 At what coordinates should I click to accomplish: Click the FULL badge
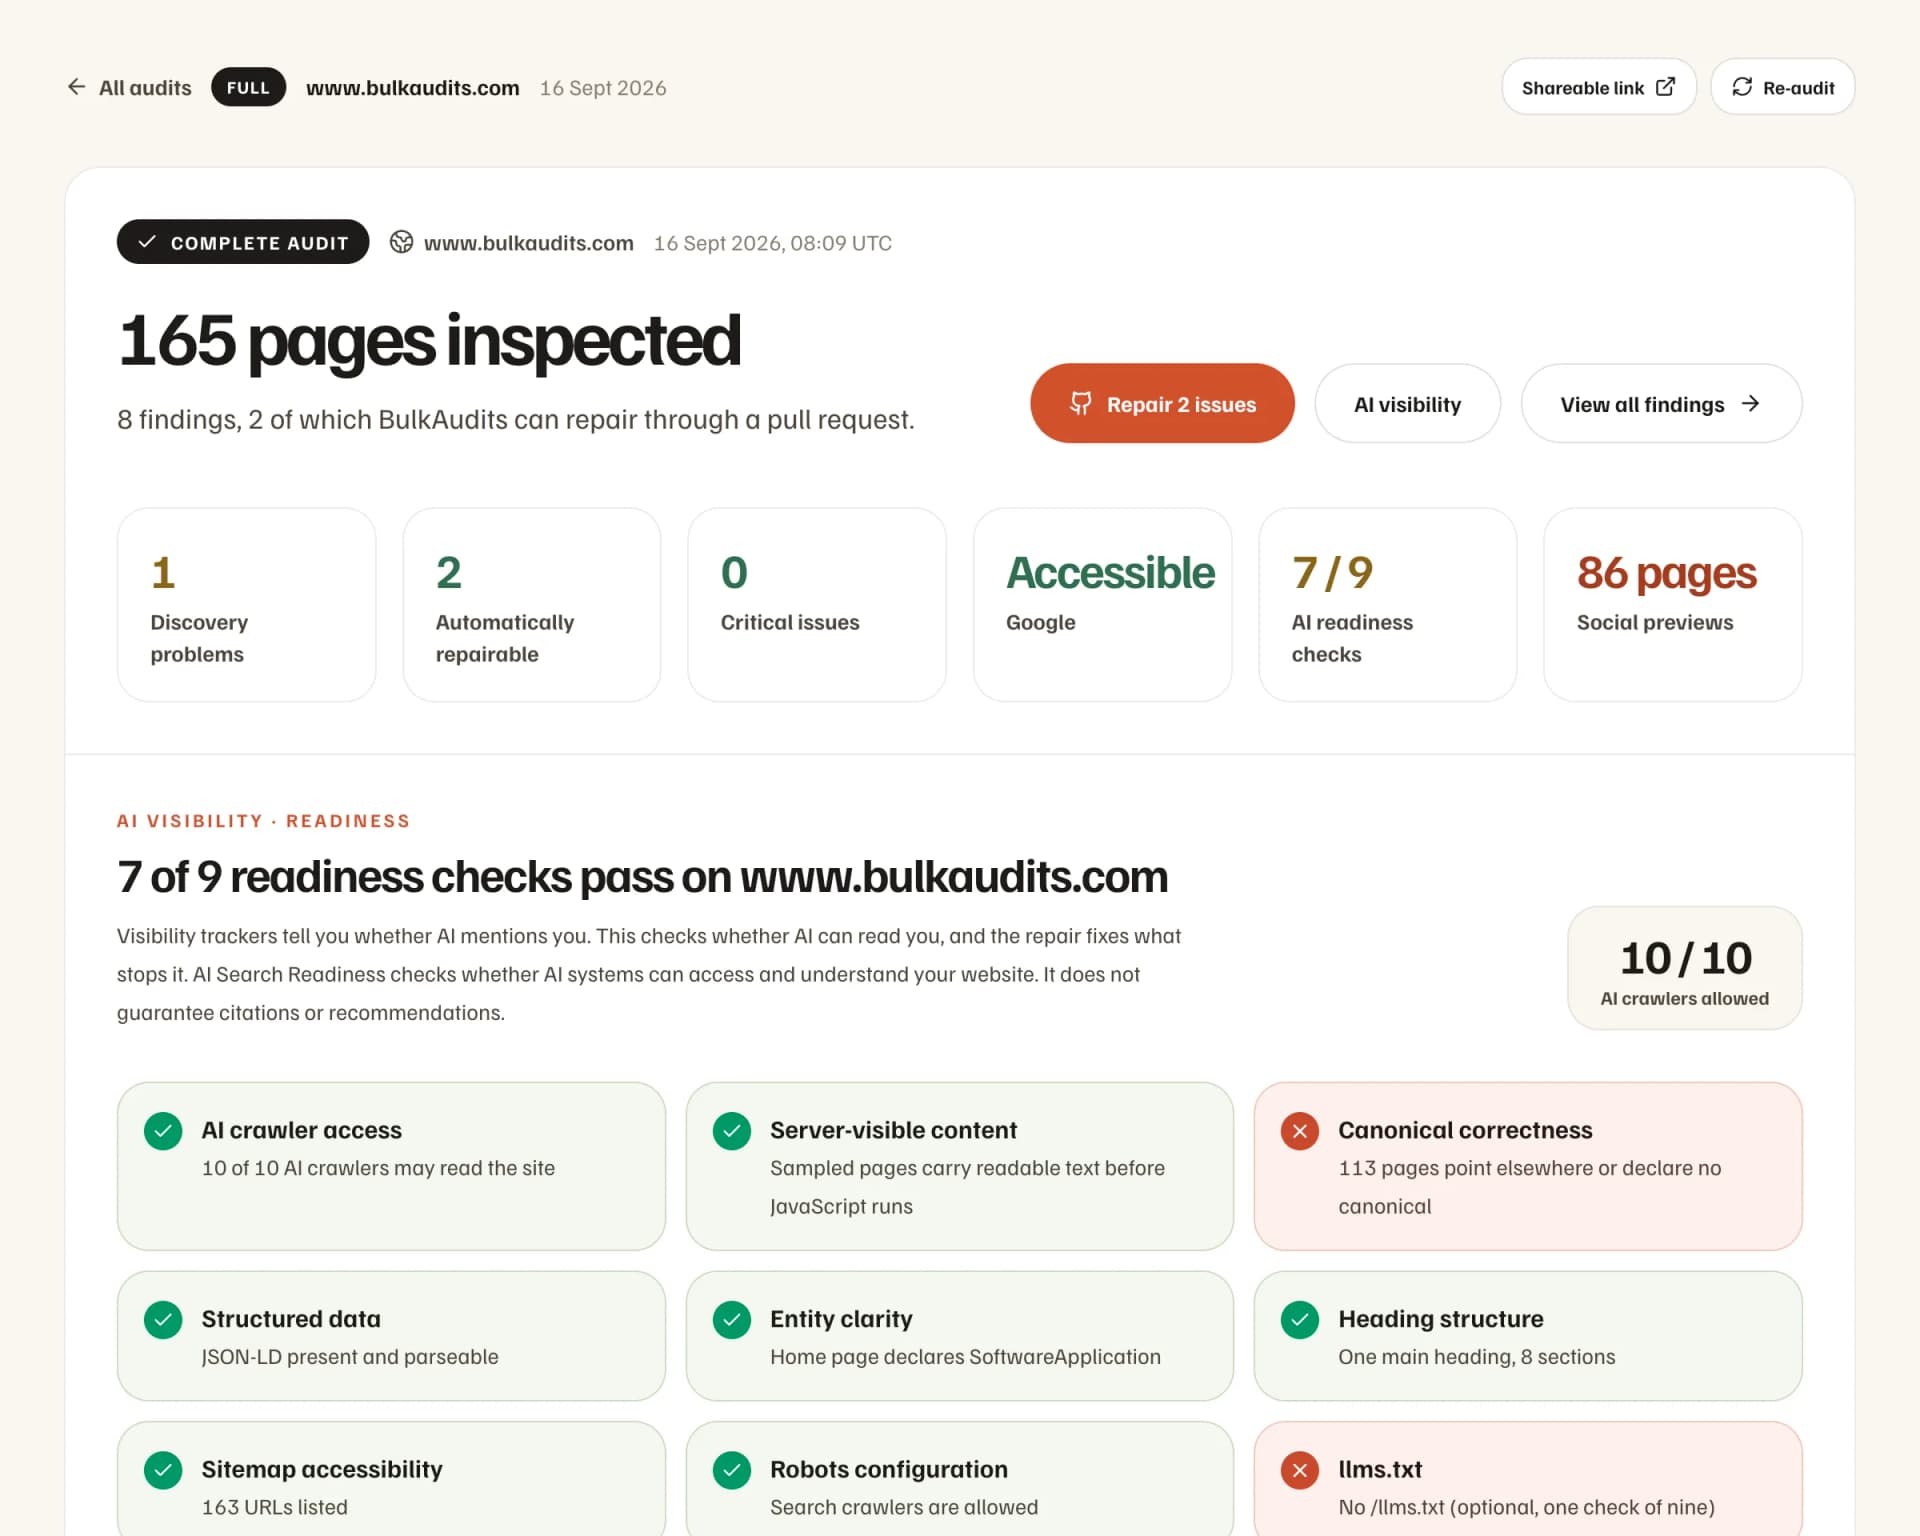click(x=248, y=88)
